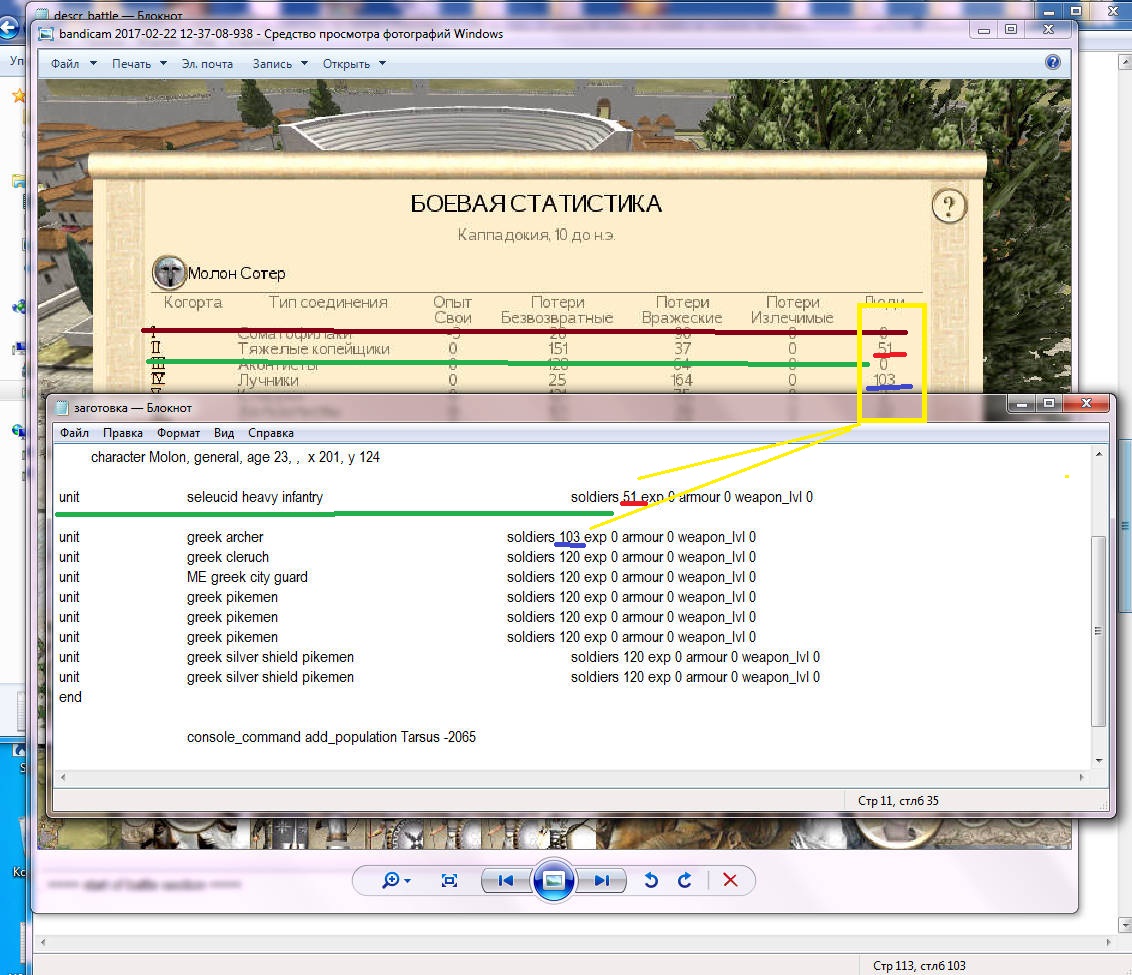Expand the Открыть dropdown menu

point(354,64)
